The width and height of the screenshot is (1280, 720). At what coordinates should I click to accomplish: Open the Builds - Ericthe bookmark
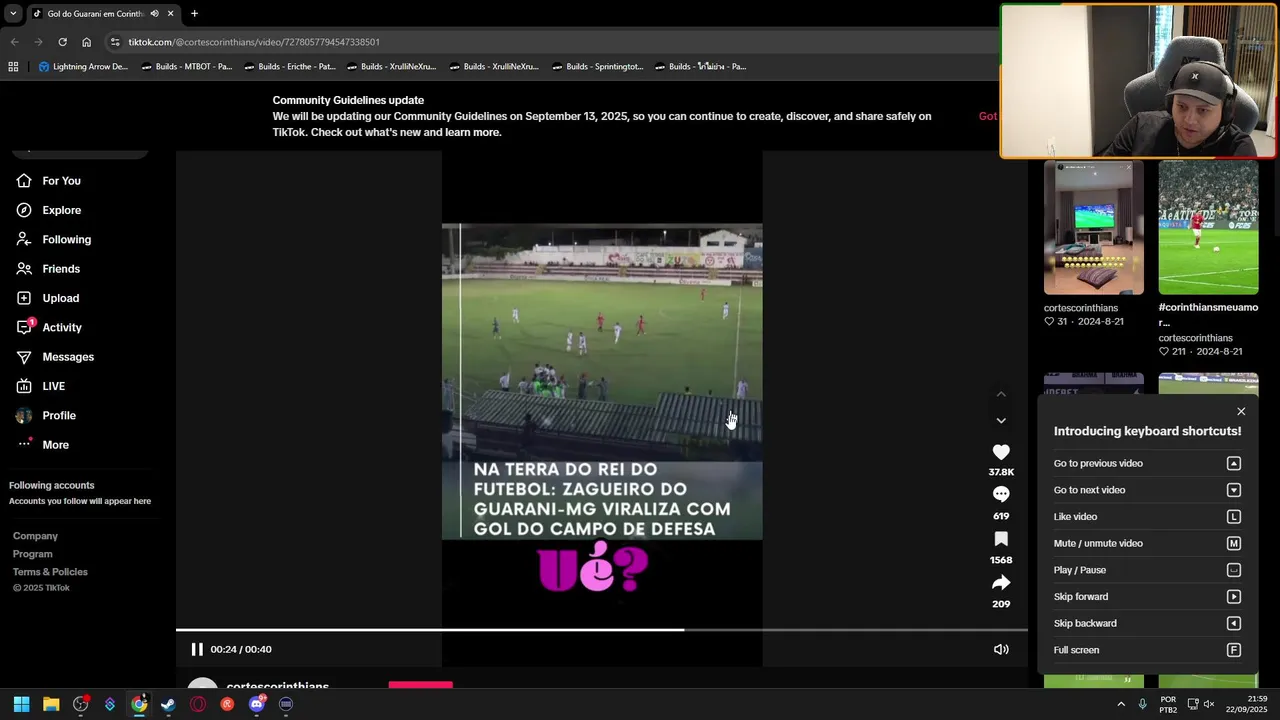click(289, 67)
